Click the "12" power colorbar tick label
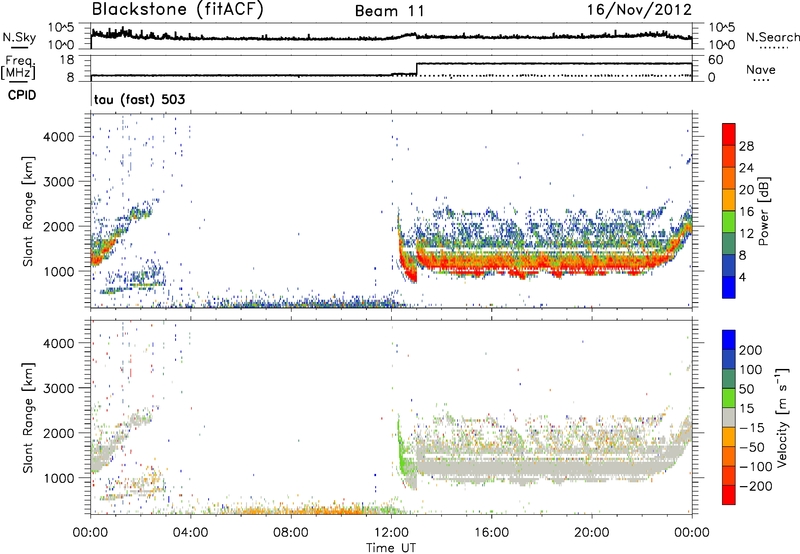The height and width of the screenshot is (554, 800). click(746, 234)
